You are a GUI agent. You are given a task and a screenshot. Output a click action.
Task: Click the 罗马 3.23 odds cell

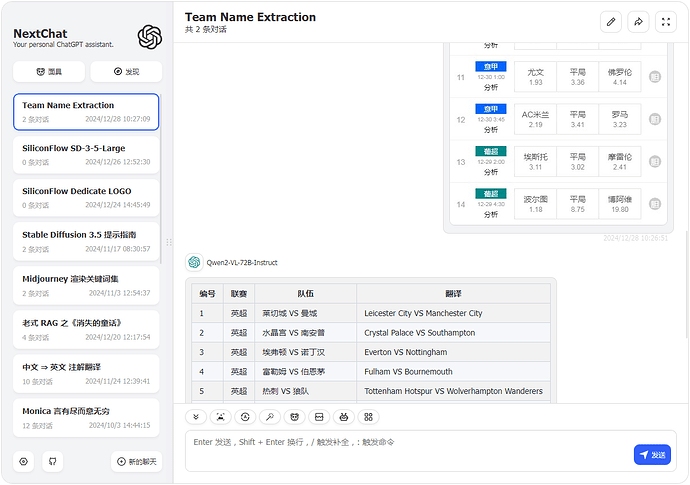[x=620, y=119]
